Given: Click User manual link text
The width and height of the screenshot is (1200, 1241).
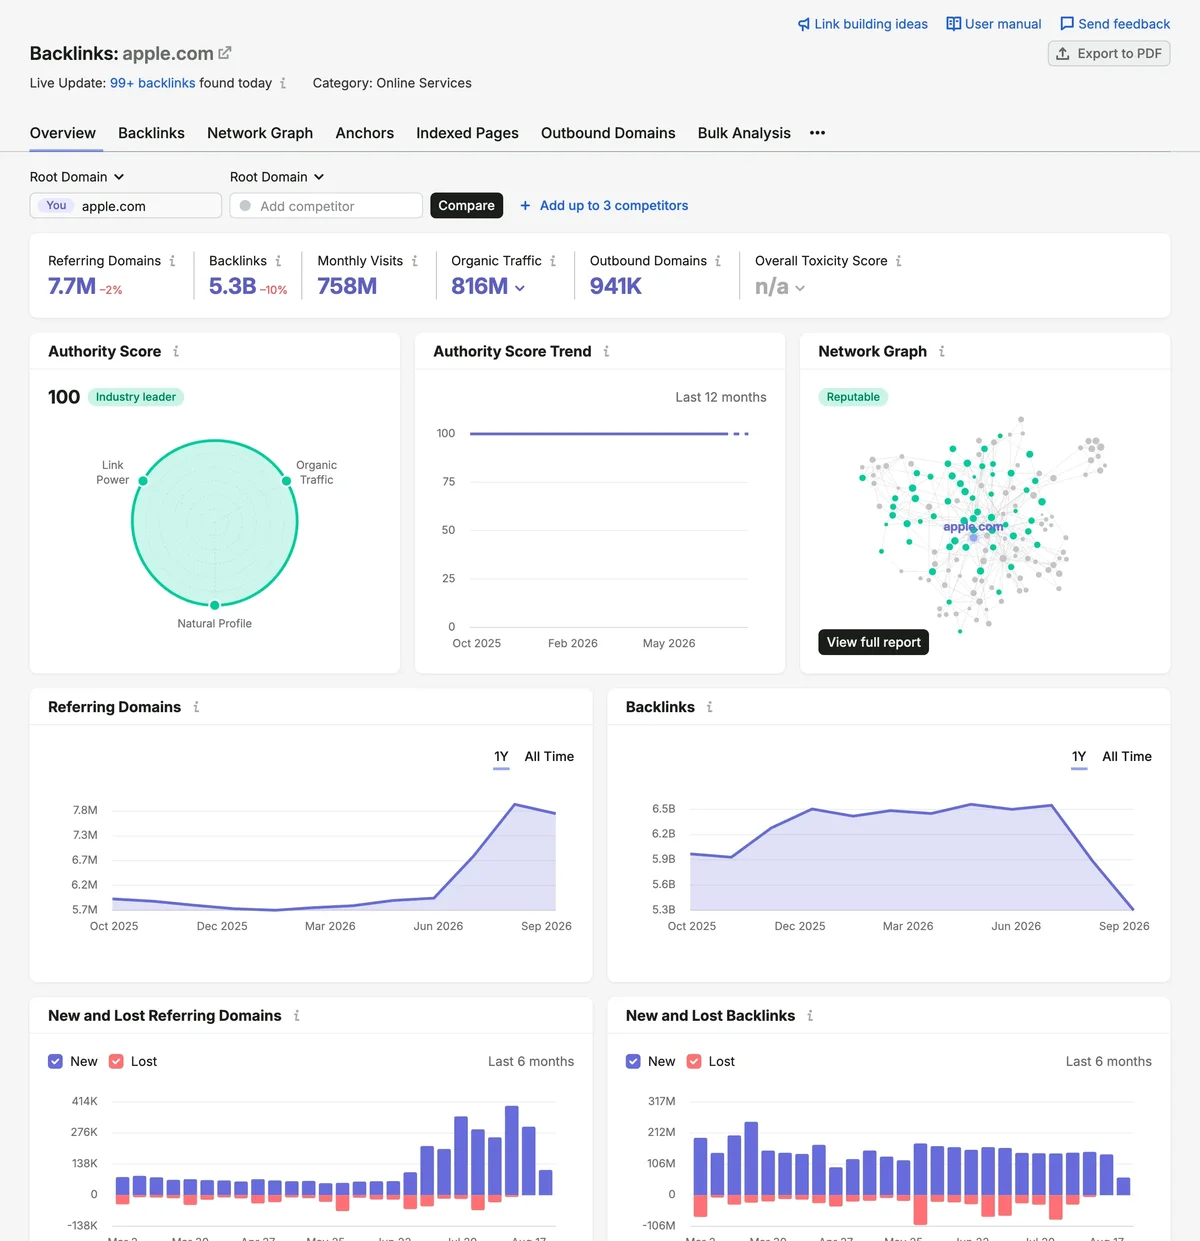Looking at the screenshot, I should click(1003, 24).
